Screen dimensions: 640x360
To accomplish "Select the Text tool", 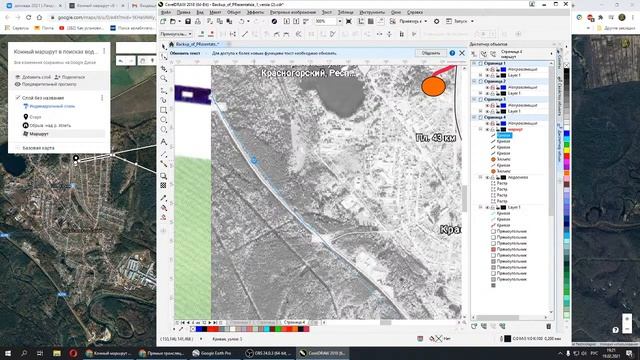I will [164, 142].
